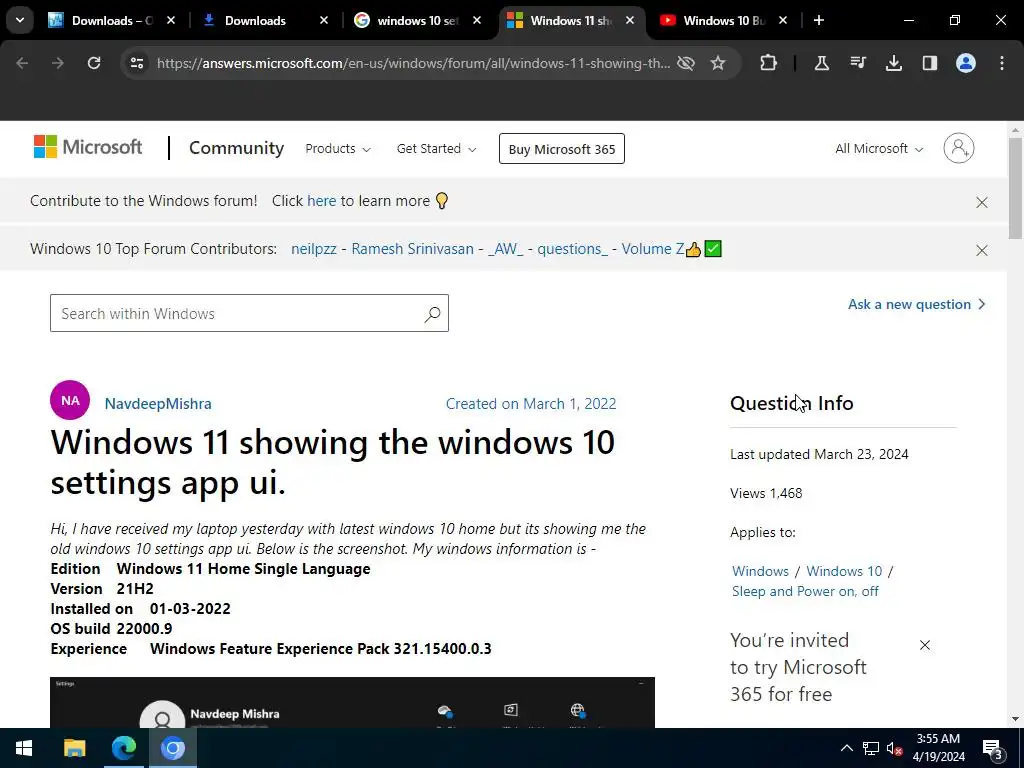
Task: Open Chrome Labs flask icon
Action: [x=822, y=63]
